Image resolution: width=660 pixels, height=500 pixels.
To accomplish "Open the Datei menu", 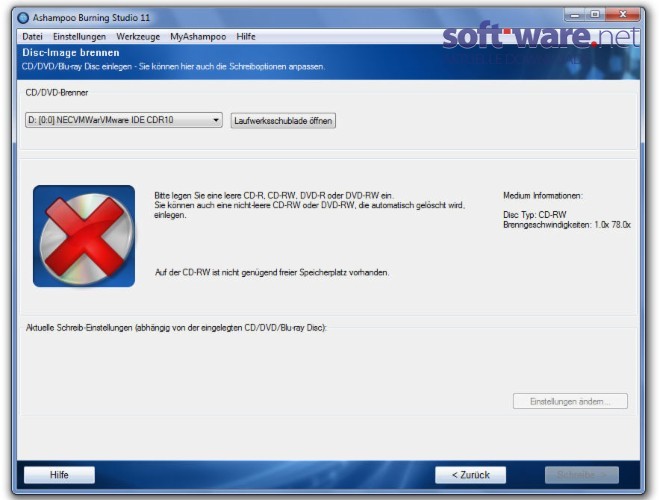I will click(x=32, y=37).
